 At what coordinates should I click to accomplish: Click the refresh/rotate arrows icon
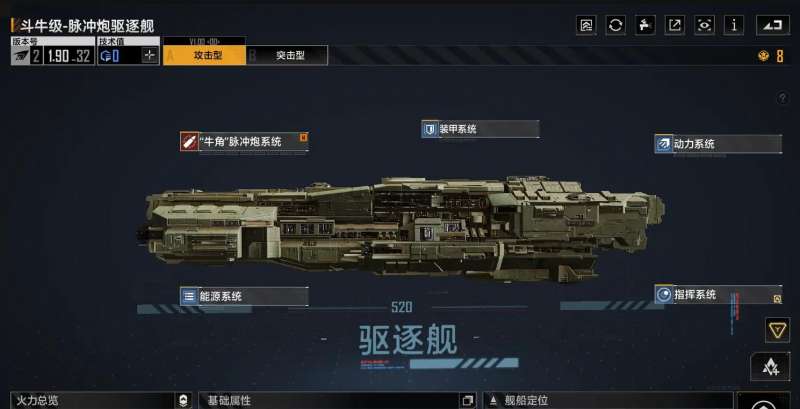coord(615,25)
